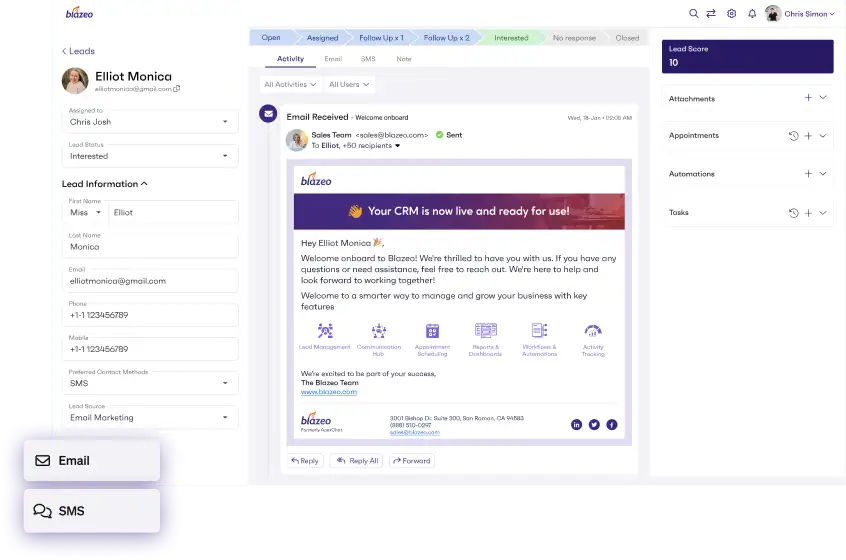
Task: Add a new automation with the plus icon
Action: point(808,174)
